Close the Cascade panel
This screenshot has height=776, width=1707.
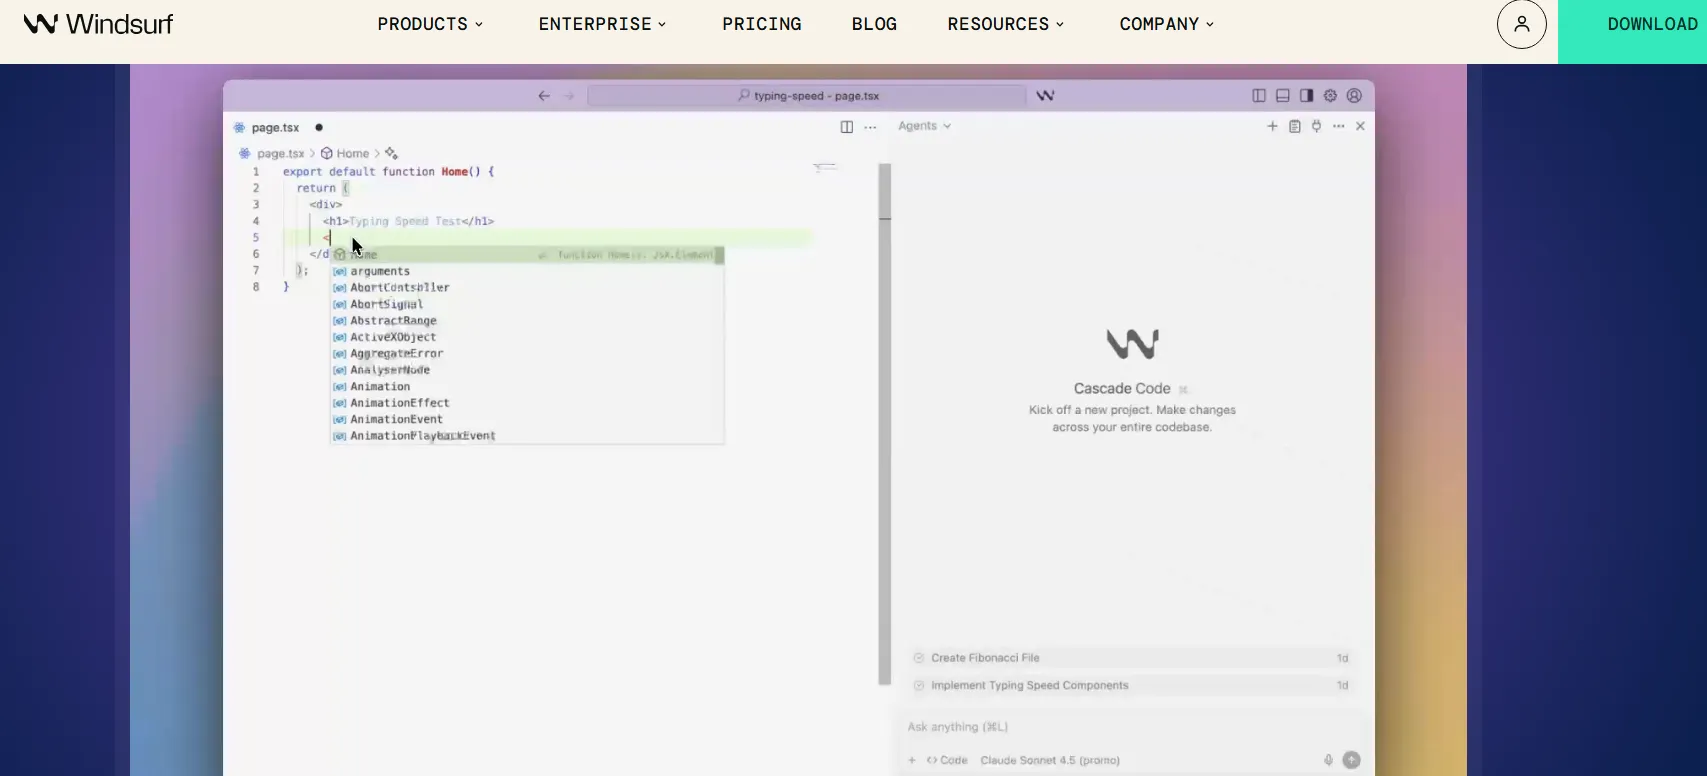1360,126
